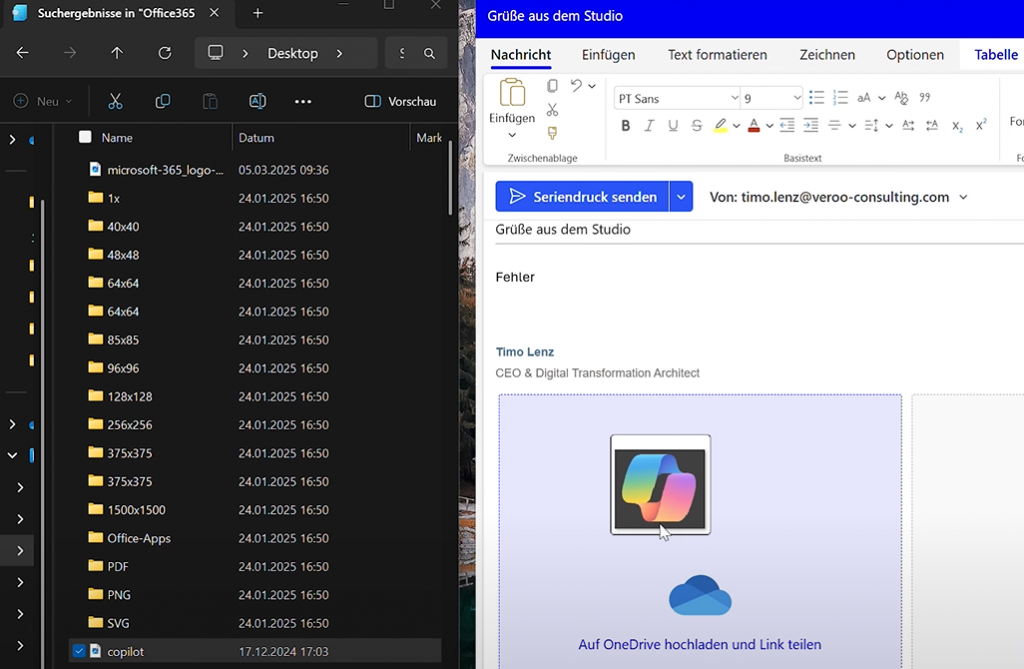Click the Seriendruck senden button
The height and width of the screenshot is (669, 1024).
(581, 196)
